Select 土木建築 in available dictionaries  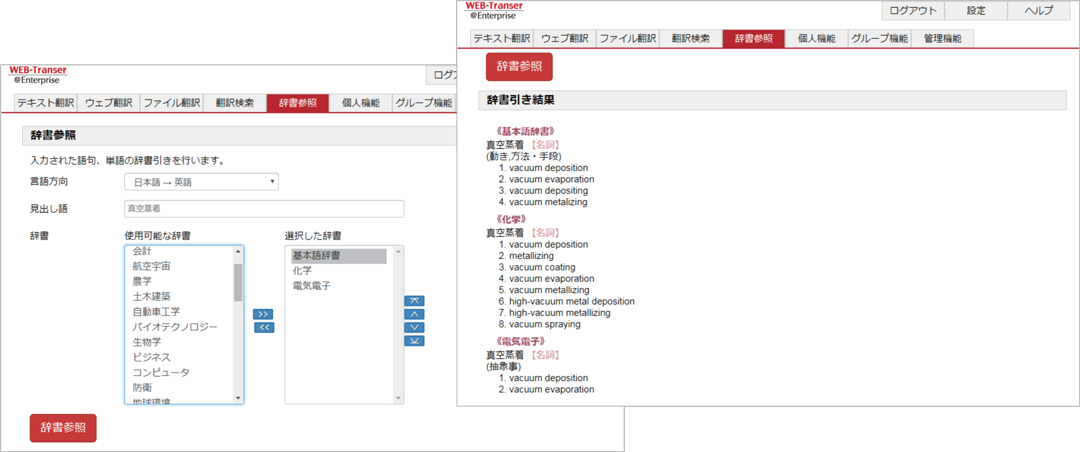point(152,296)
